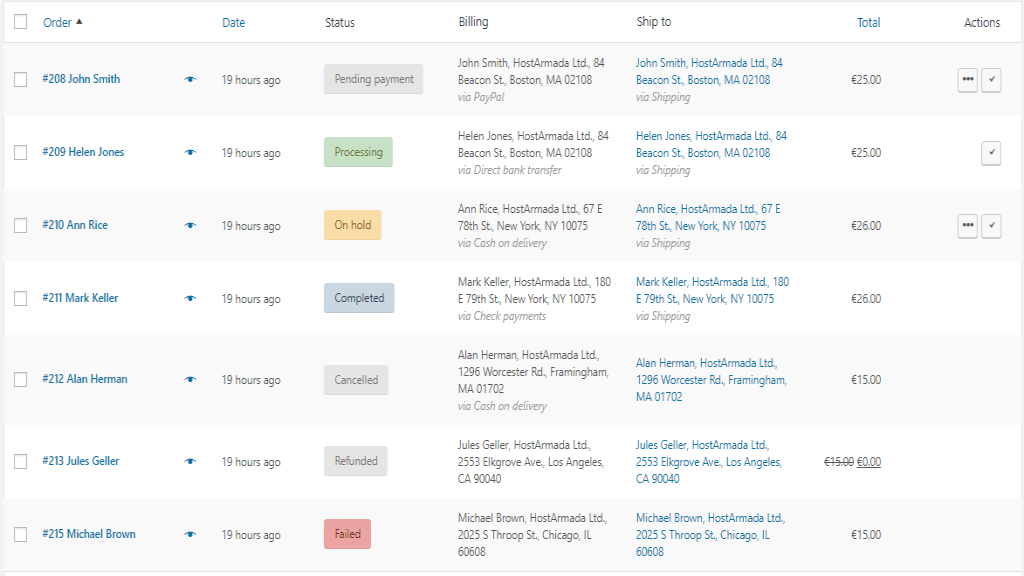Sort the table by the Order column

58,22
